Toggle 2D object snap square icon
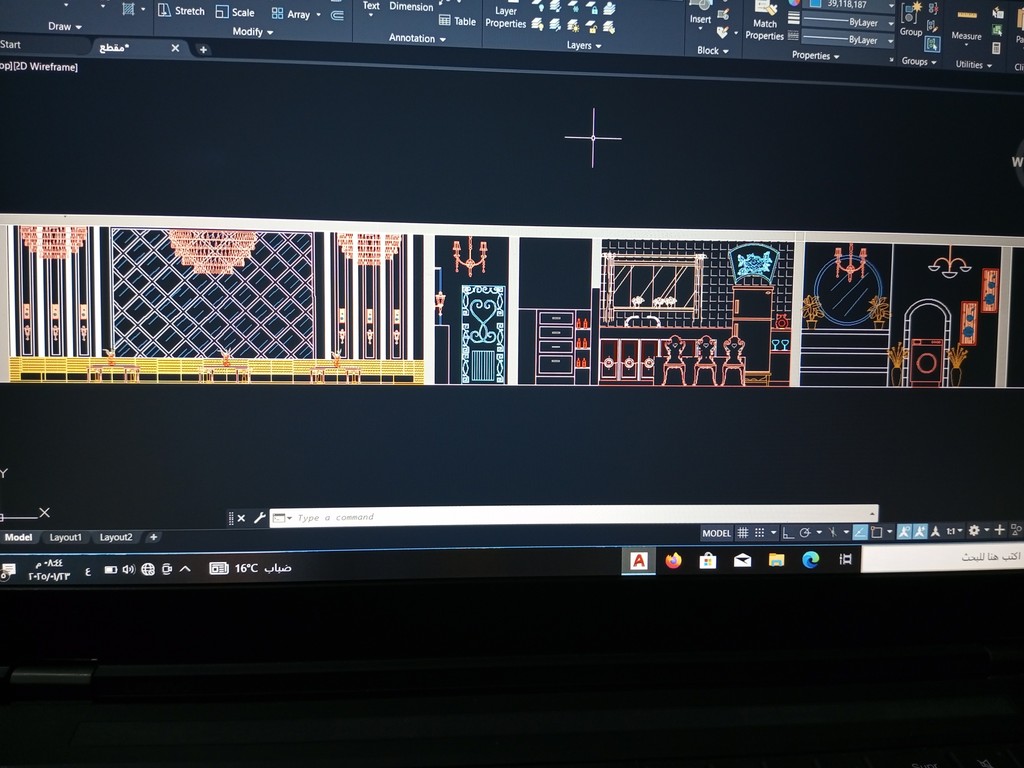The width and height of the screenshot is (1024, 768). pos(876,532)
